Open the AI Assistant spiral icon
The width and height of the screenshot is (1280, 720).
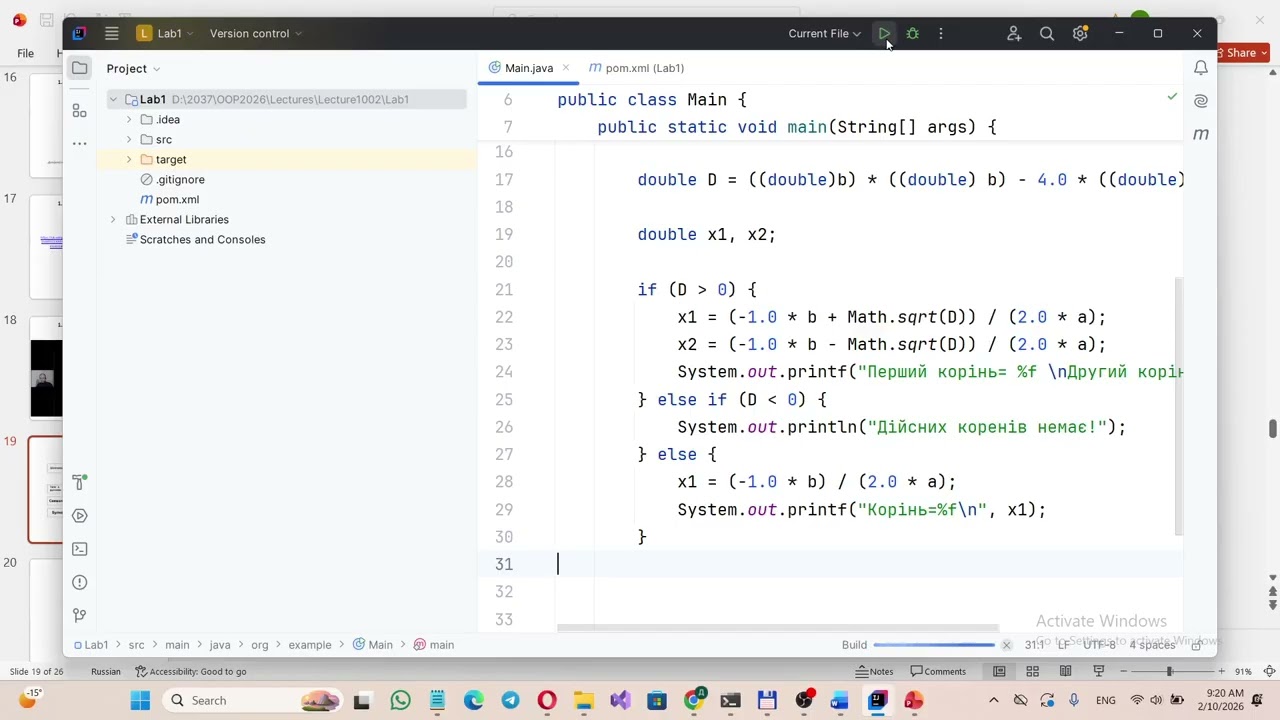[x=1201, y=101]
